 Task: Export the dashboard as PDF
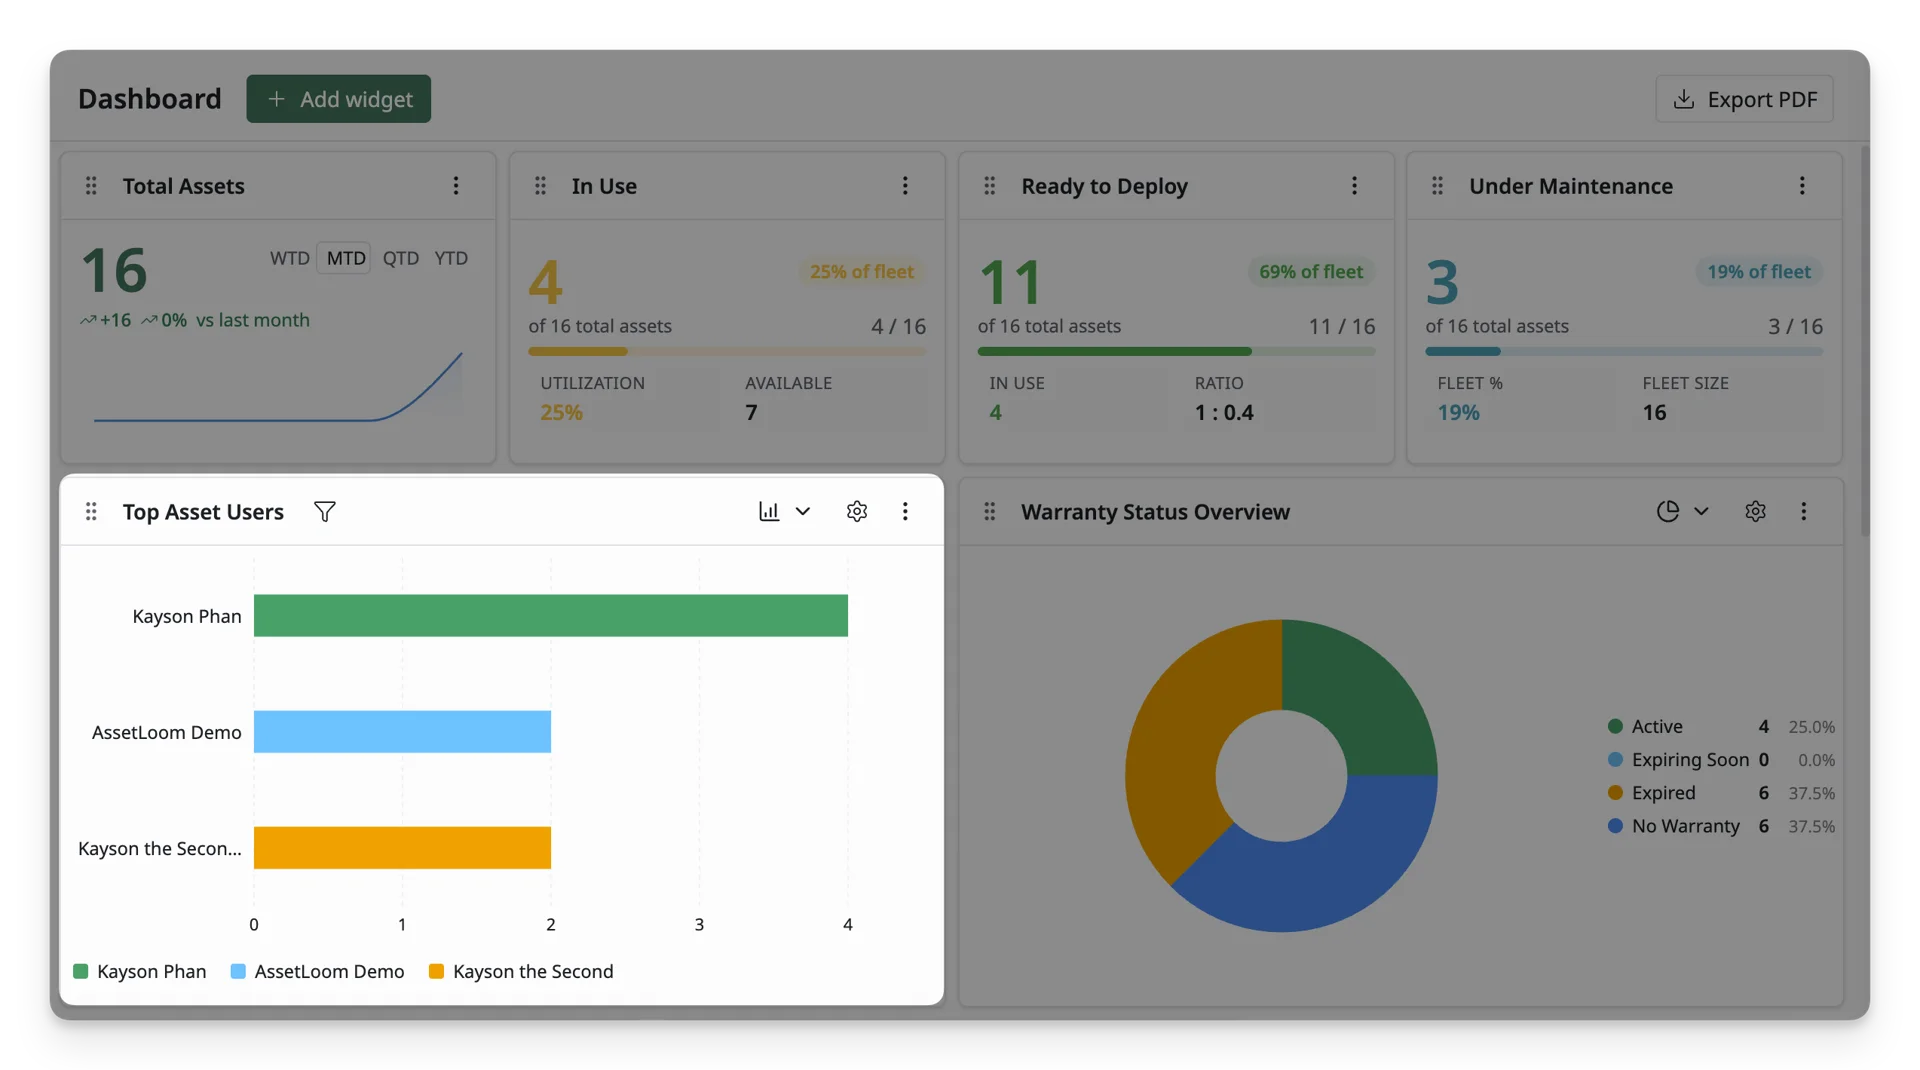[1744, 99]
